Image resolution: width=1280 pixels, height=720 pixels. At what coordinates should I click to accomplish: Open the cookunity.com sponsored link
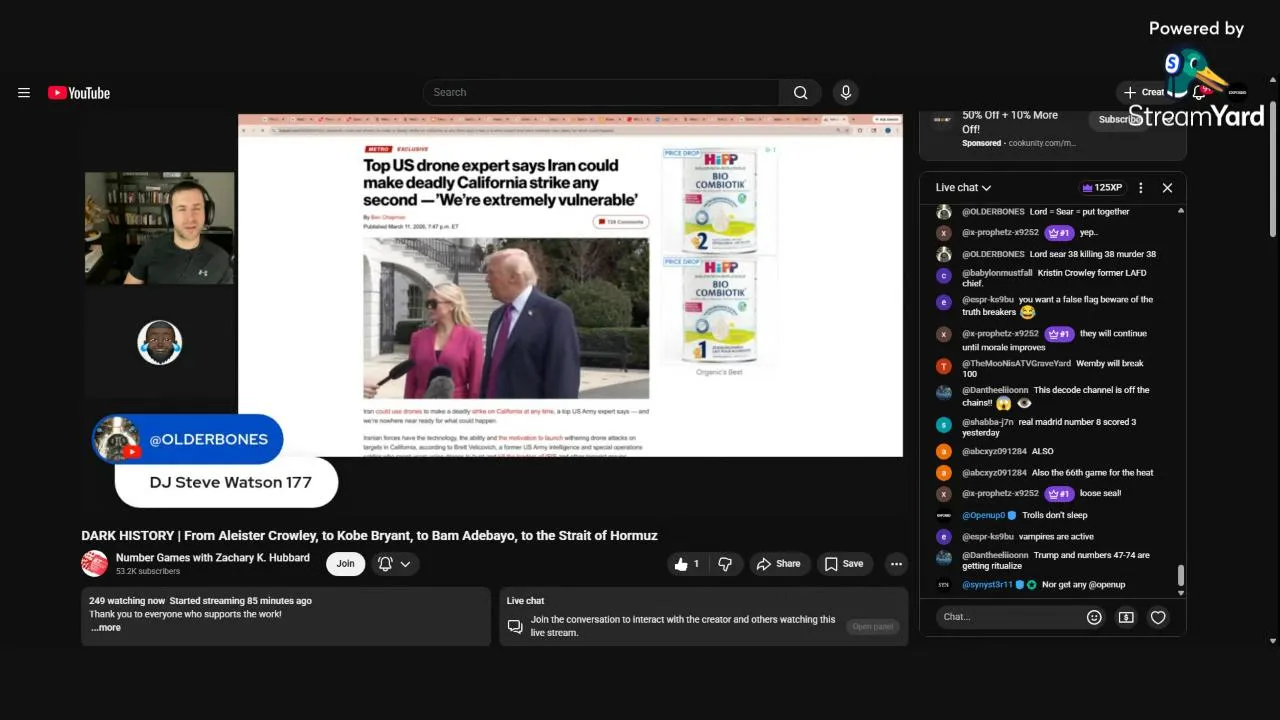tap(1040, 143)
